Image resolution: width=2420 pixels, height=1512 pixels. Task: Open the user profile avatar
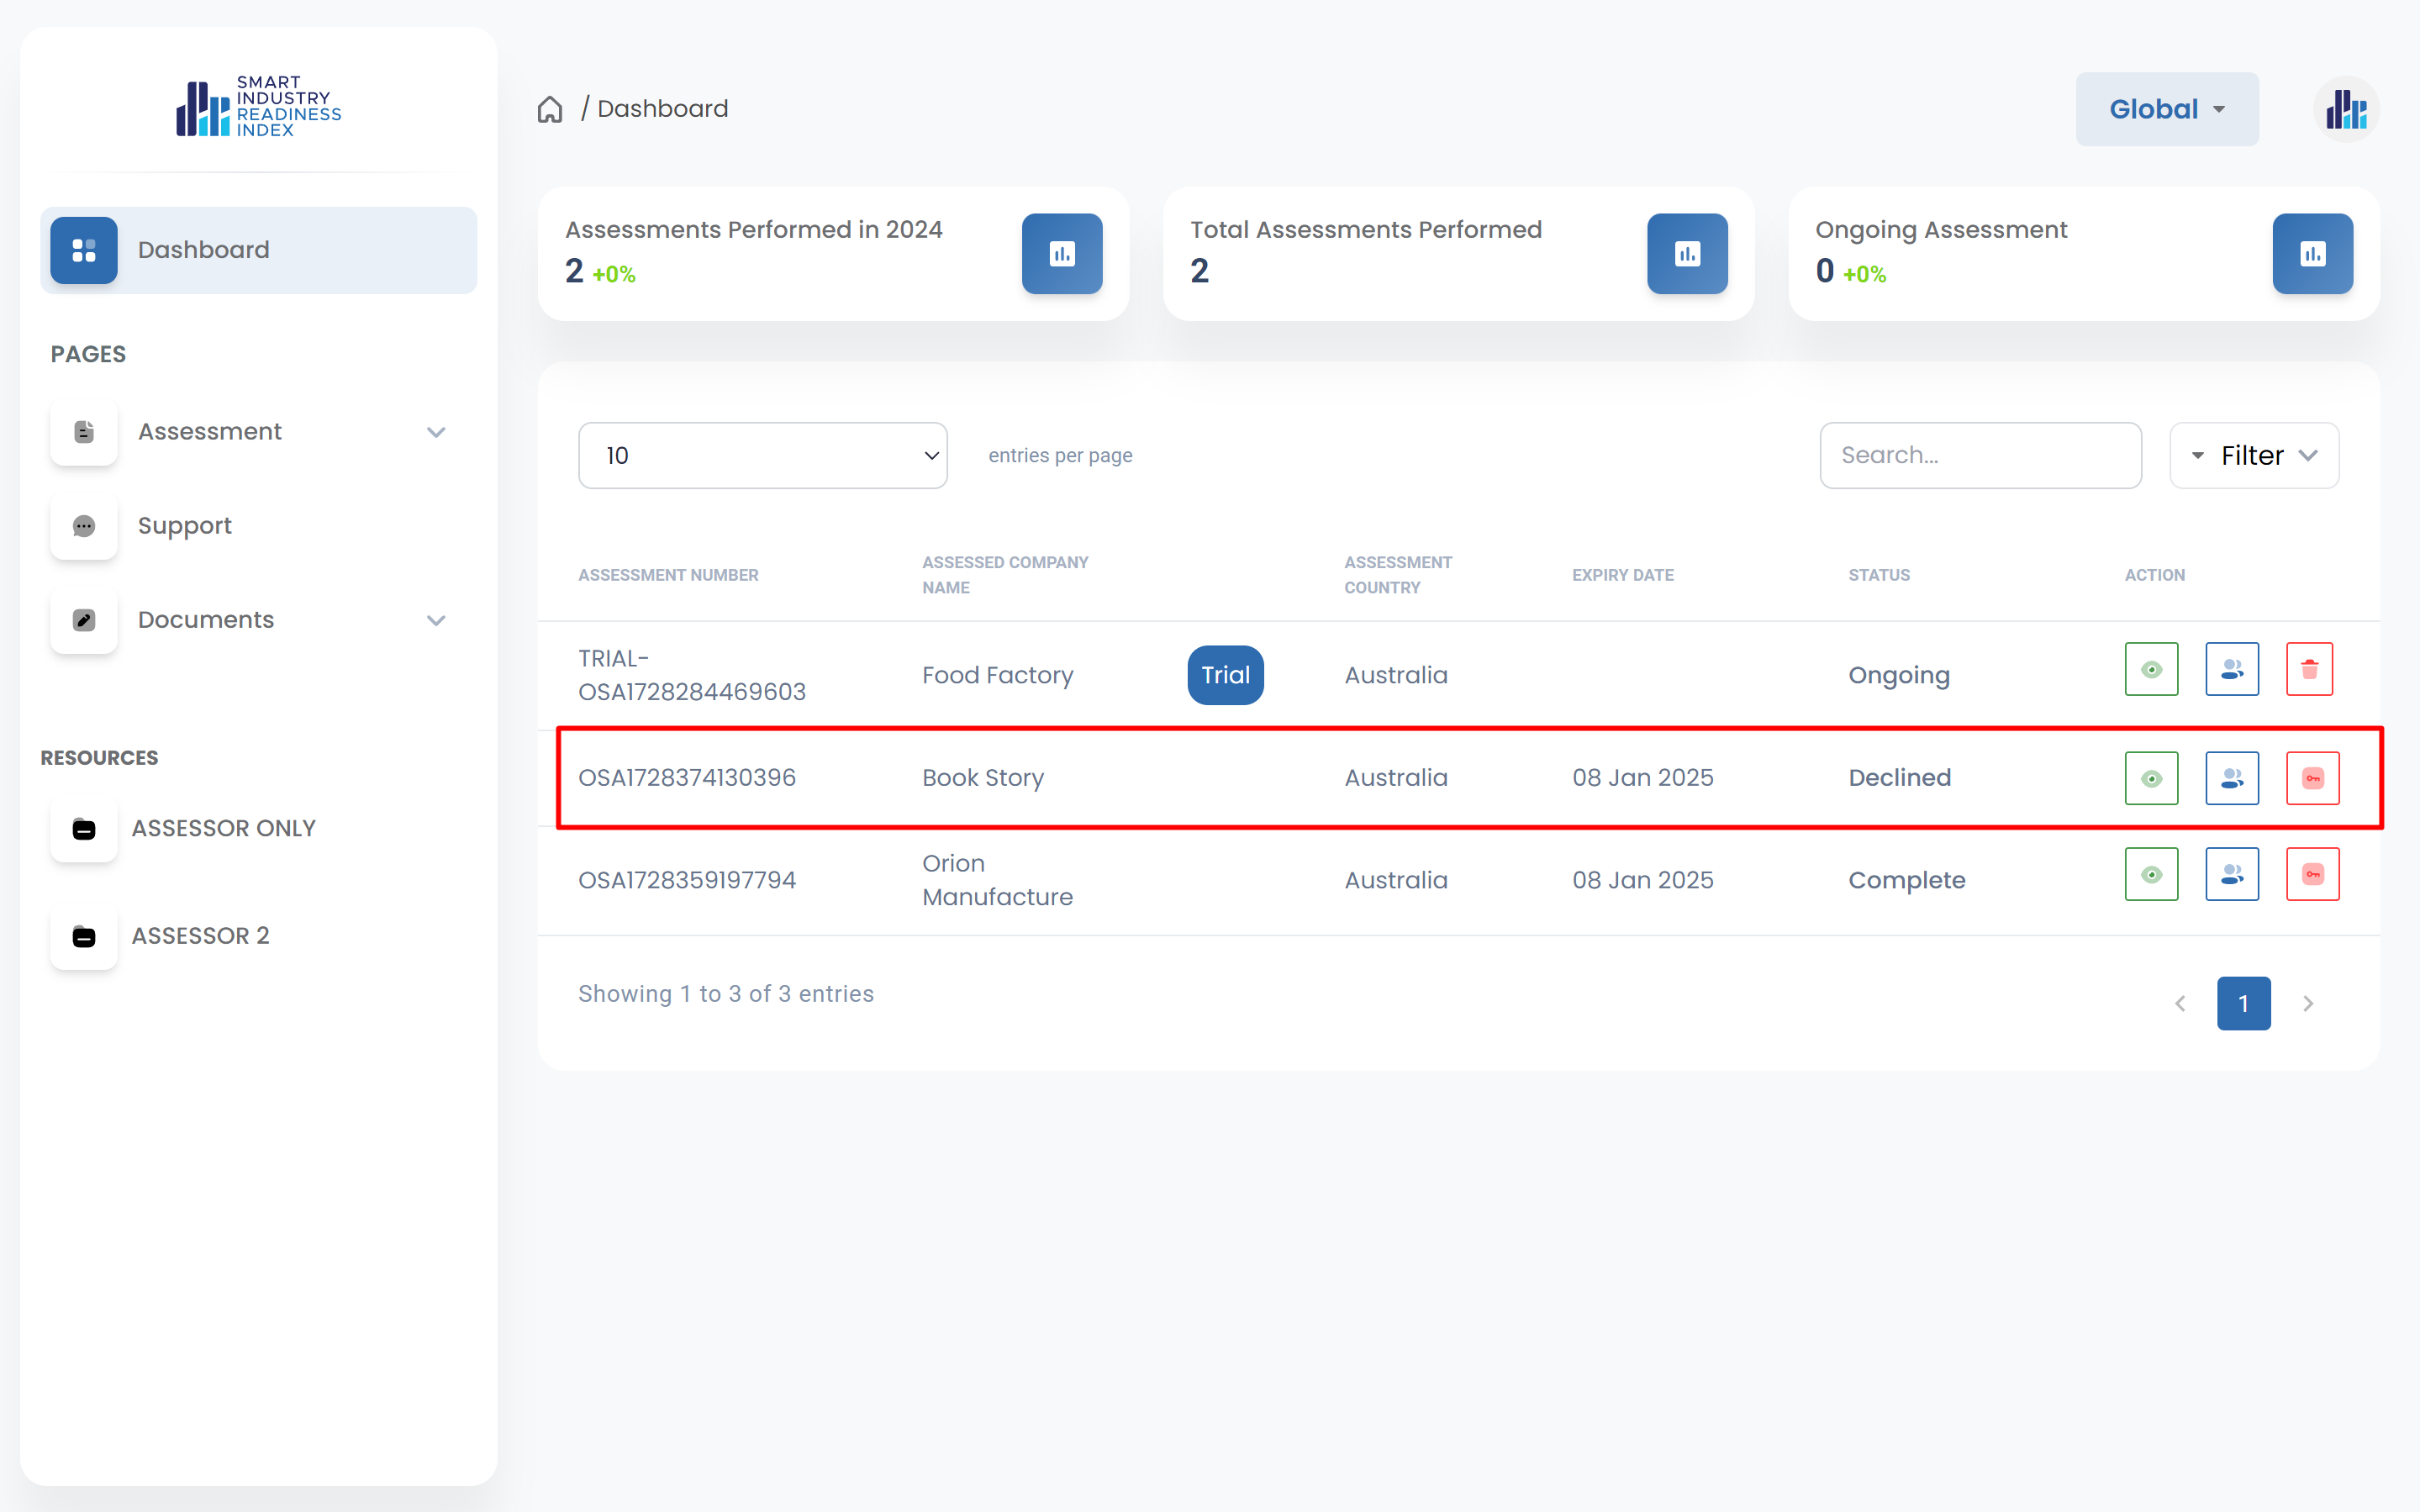[x=2345, y=109]
